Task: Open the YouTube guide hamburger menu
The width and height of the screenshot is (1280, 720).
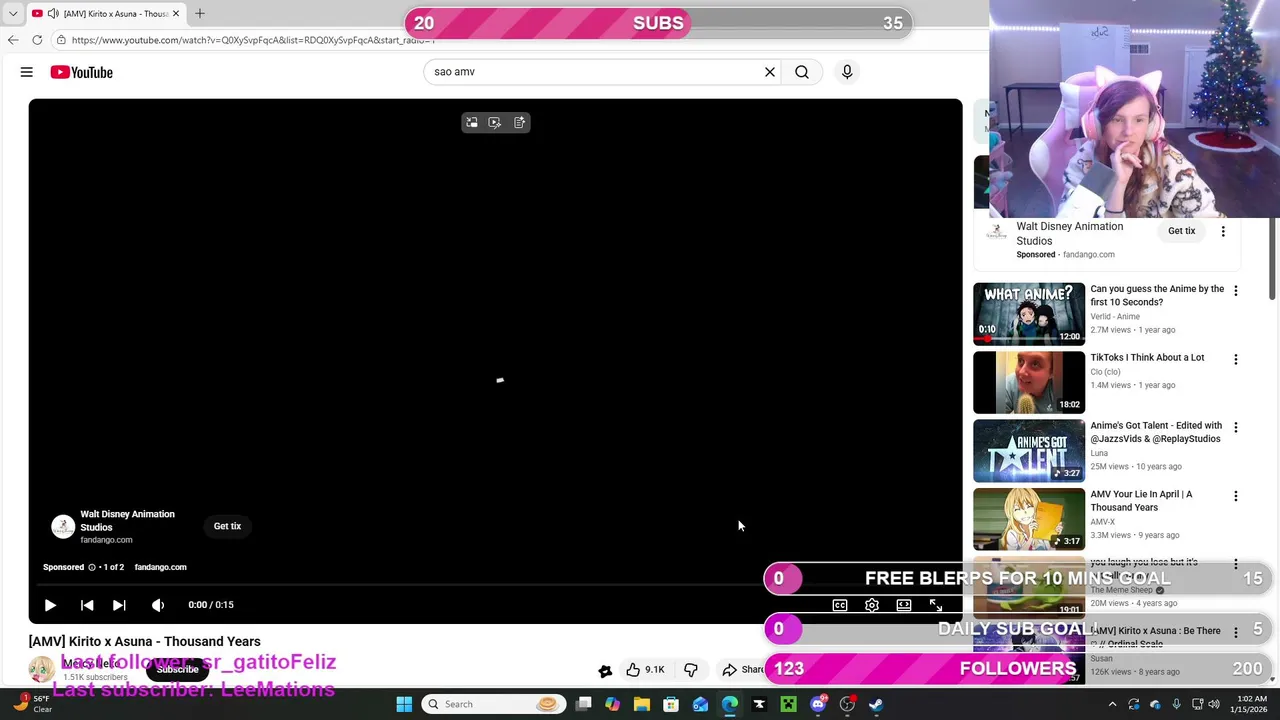Action: [x=27, y=72]
